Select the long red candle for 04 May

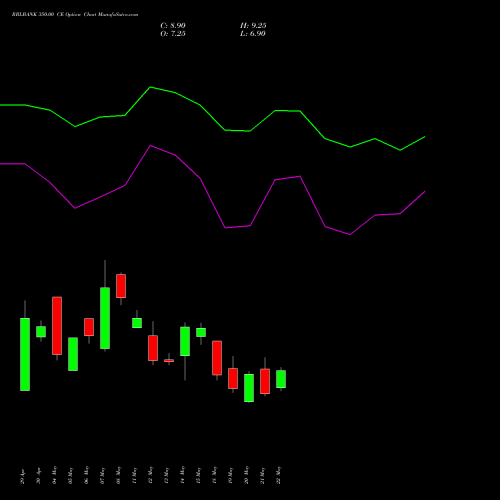[x=57, y=326]
